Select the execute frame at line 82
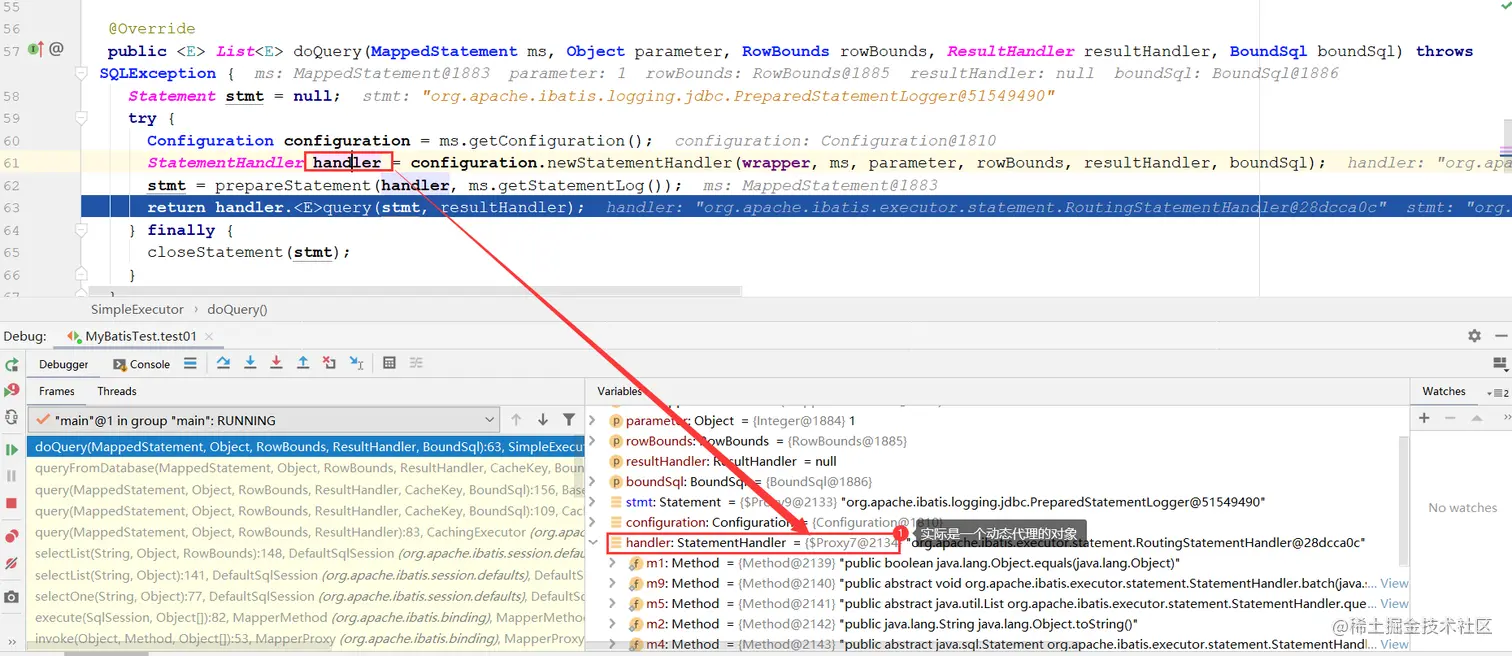Viewport: 1512px width, 656px height. [305, 617]
